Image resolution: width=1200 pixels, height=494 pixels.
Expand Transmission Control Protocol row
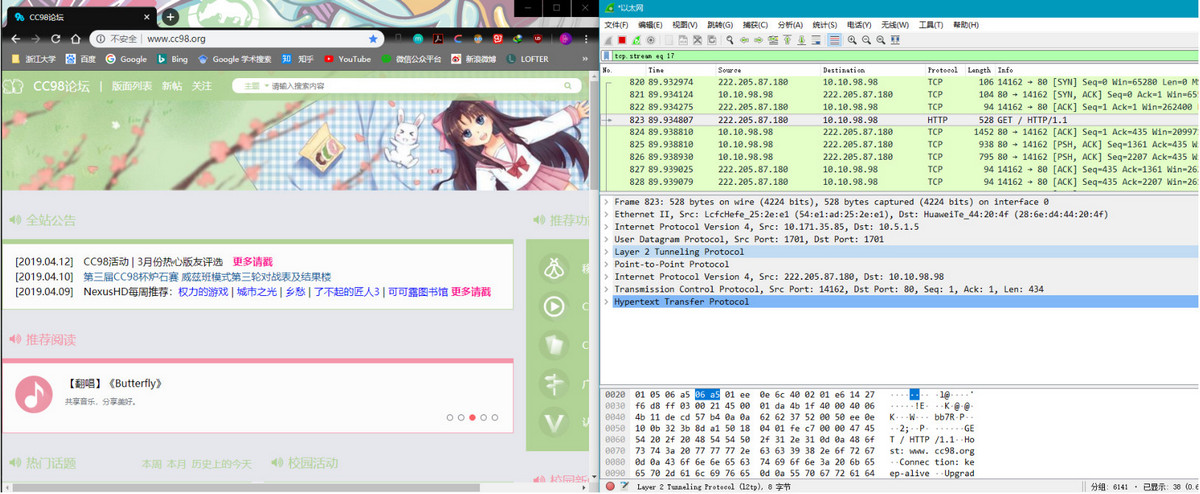pyautogui.click(x=606, y=289)
